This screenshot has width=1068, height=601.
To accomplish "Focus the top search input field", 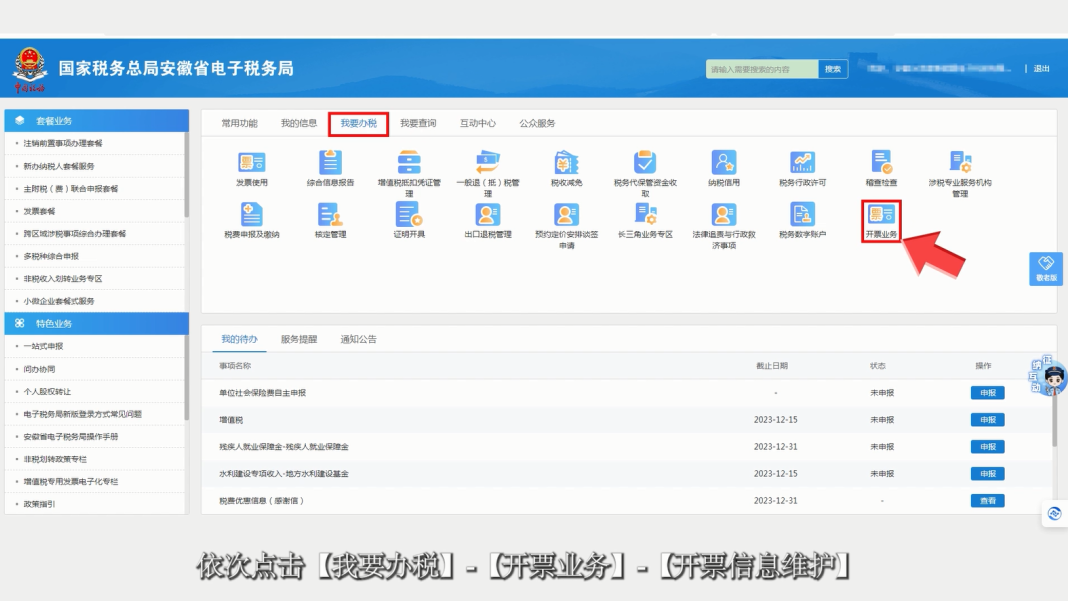I will tap(762, 69).
